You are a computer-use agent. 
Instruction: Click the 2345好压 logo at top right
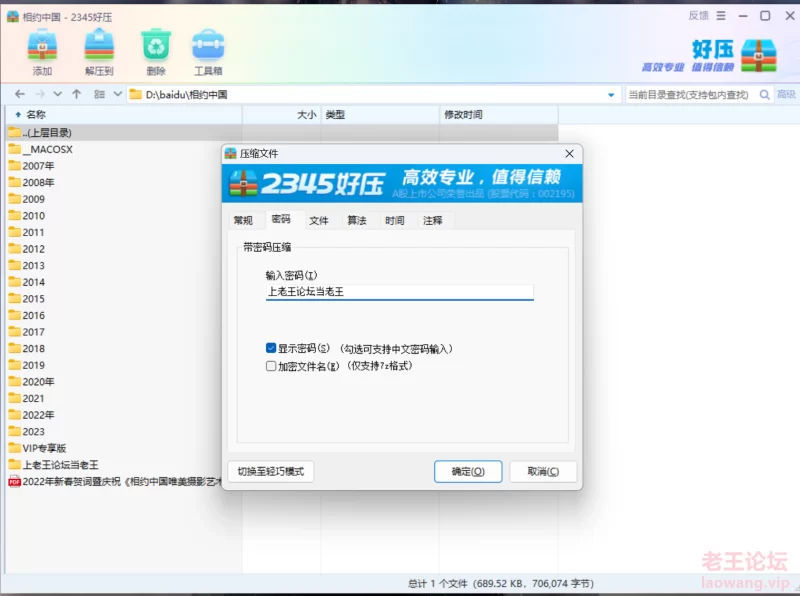(x=759, y=55)
